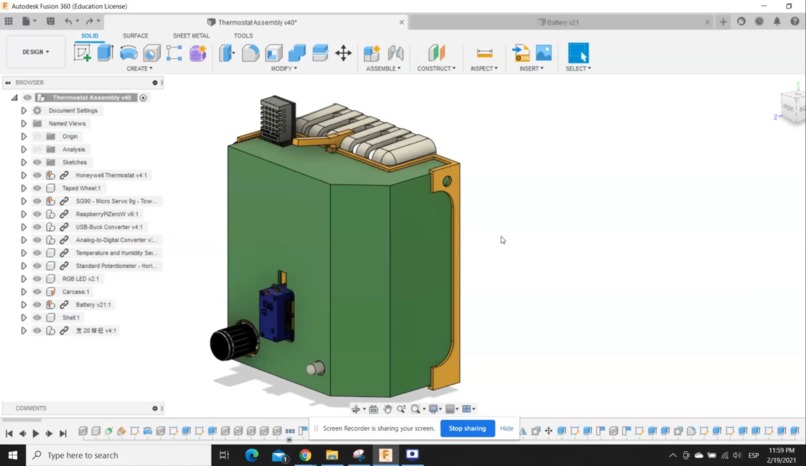Viewport: 806px width, 466px height.
Task: Hide the Carcass:1 component
Action: [37, 291]
